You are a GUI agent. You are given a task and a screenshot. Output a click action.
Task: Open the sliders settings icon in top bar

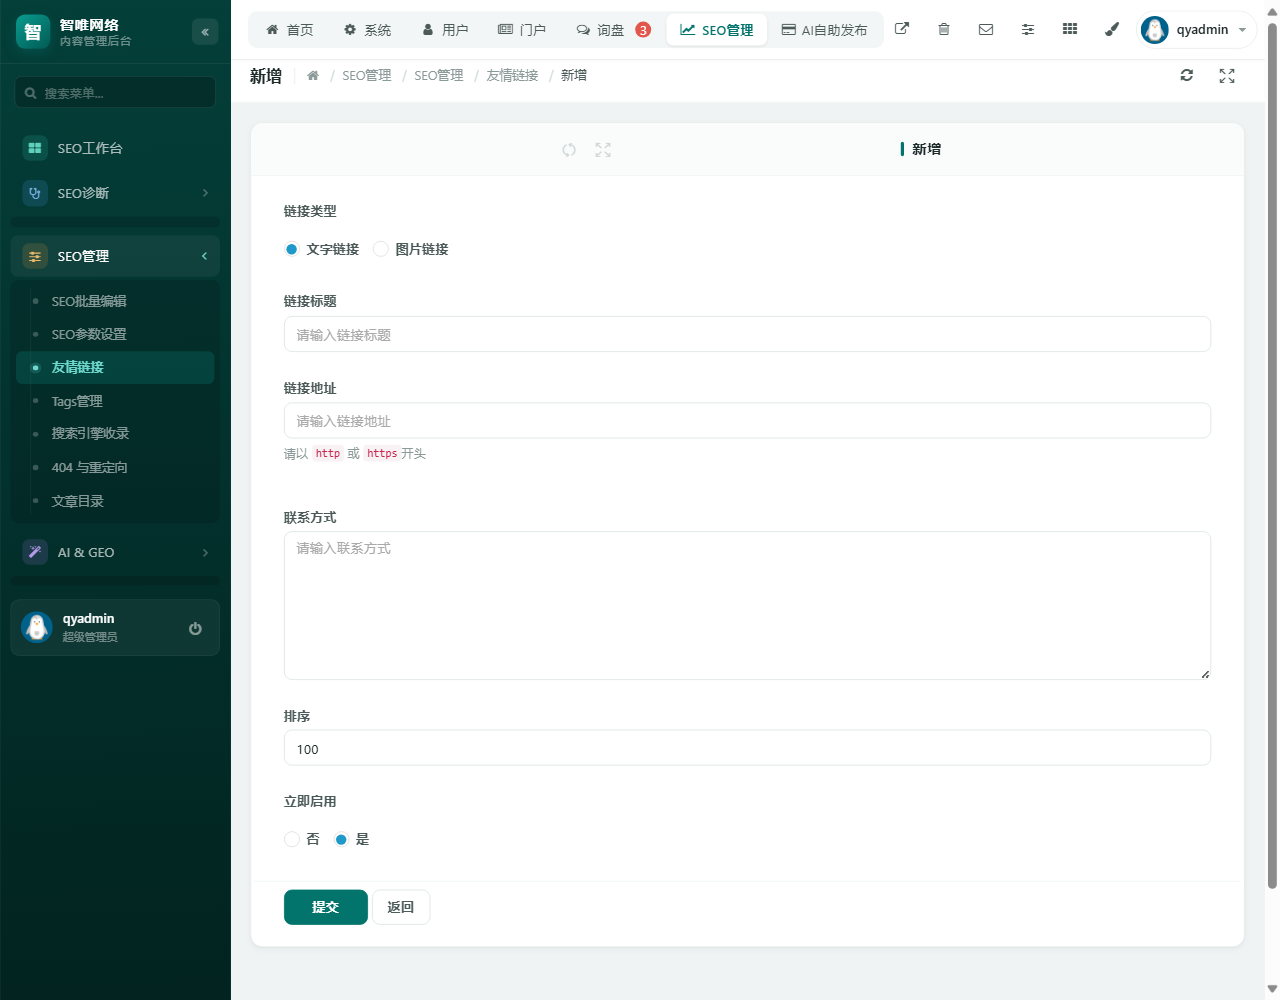point(1028,29)
